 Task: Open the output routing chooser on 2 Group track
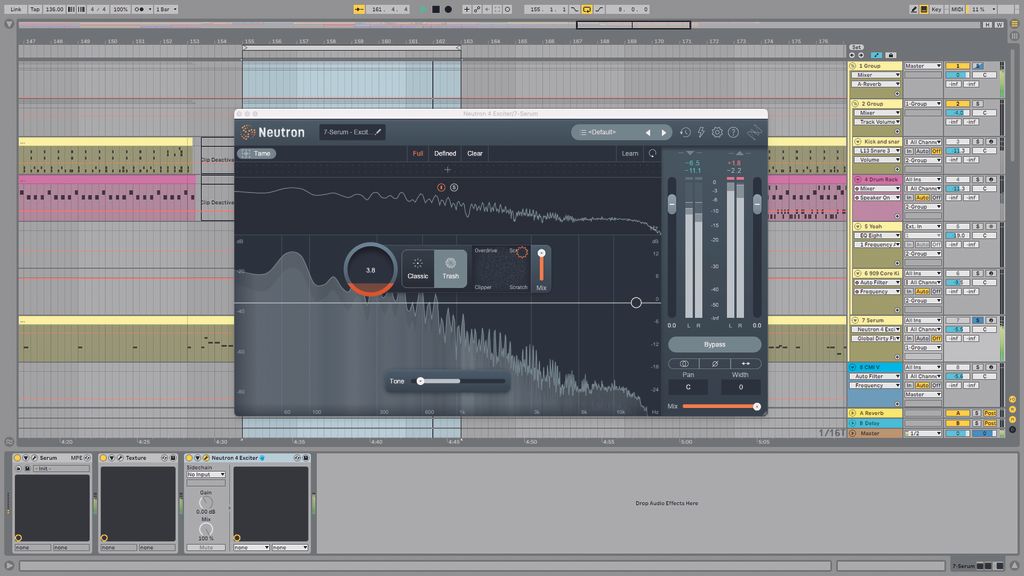(922, 103)
